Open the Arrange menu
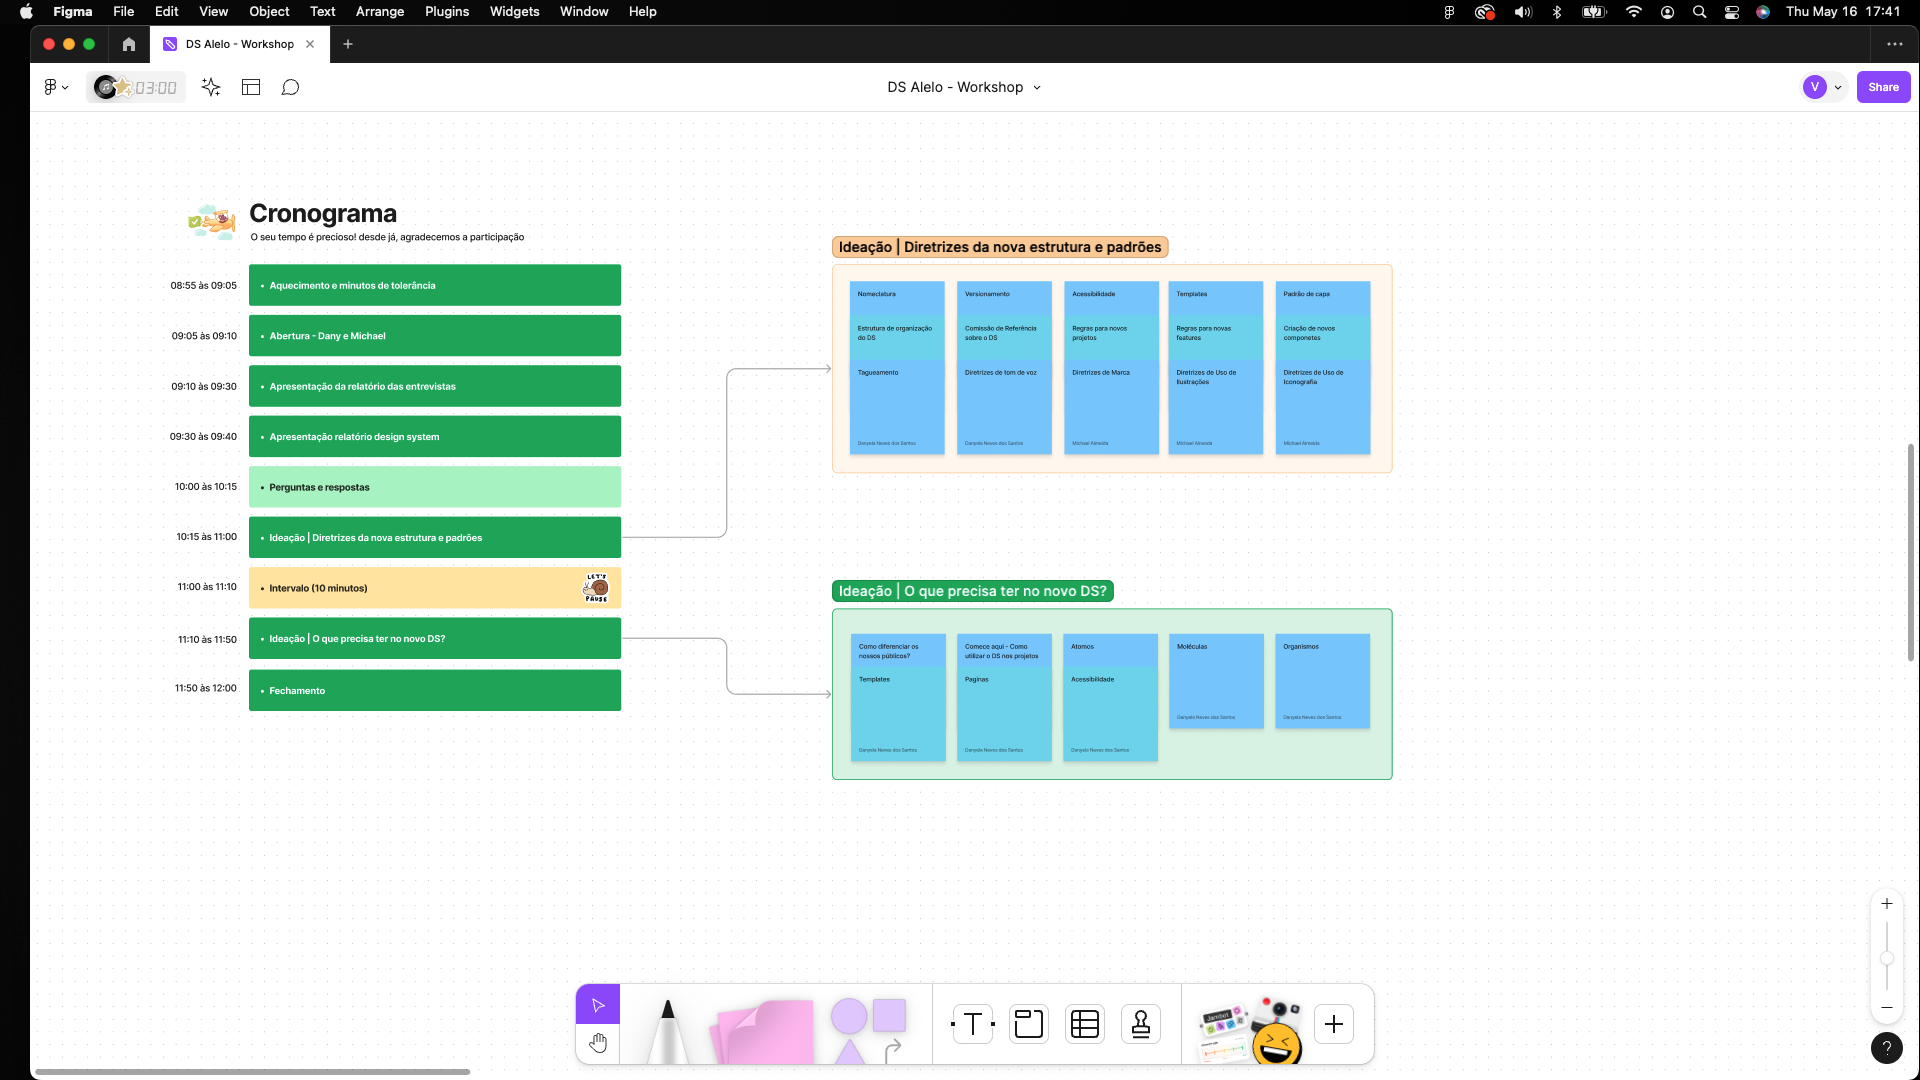This screenshot has width=1920, height=1080. pos(379,12)
